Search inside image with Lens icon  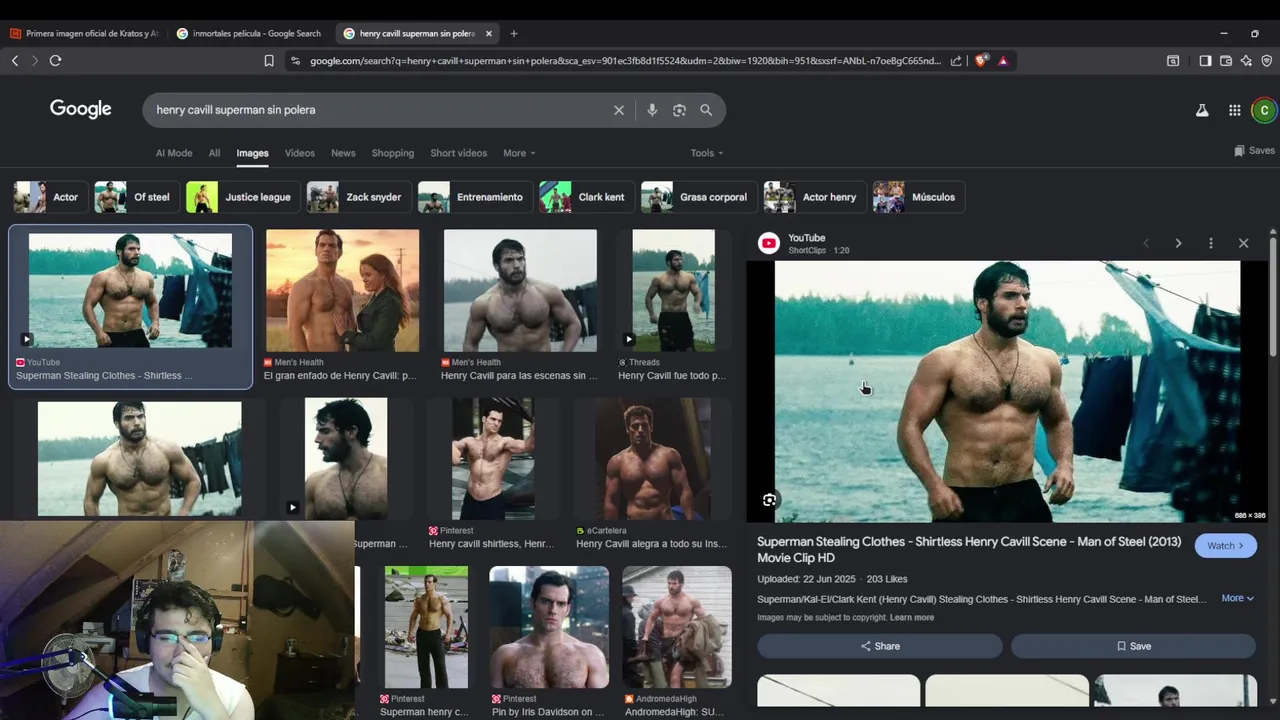[769, 500]
